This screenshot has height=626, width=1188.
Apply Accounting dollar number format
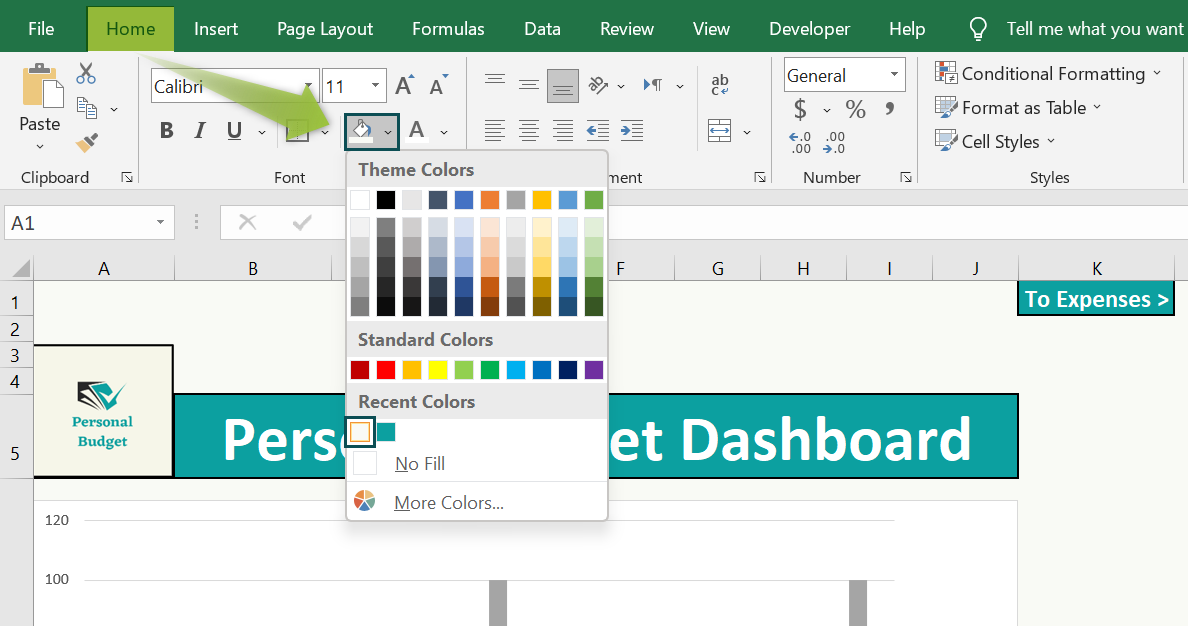pos(800,110)
